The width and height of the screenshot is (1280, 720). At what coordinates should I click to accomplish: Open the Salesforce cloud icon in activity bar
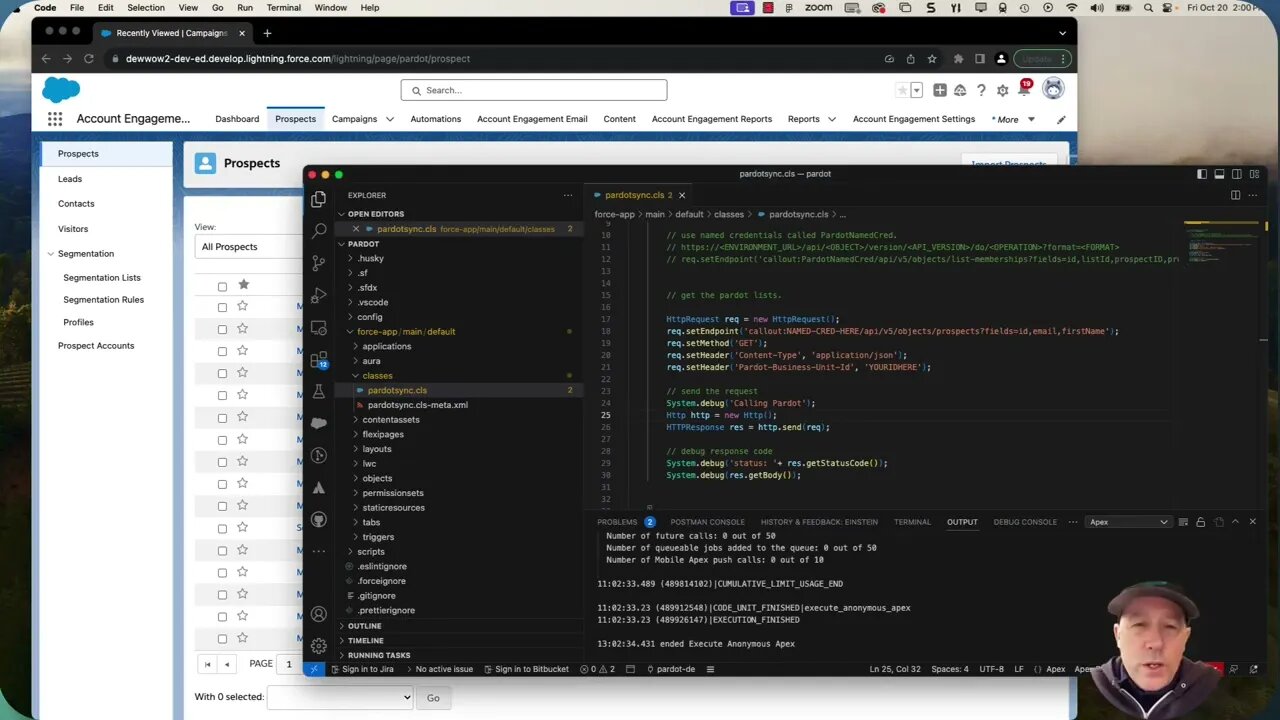[319, 423]
